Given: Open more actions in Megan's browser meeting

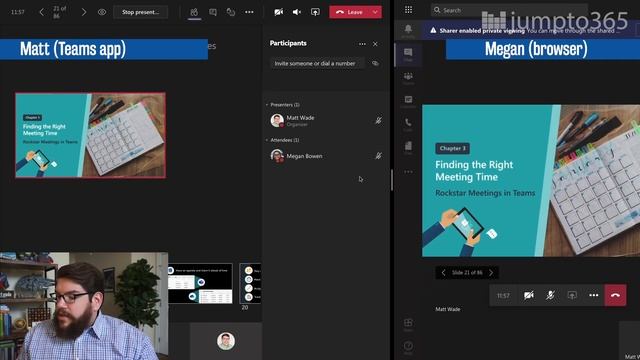Looking at the screenshot, I should point(594,295).
